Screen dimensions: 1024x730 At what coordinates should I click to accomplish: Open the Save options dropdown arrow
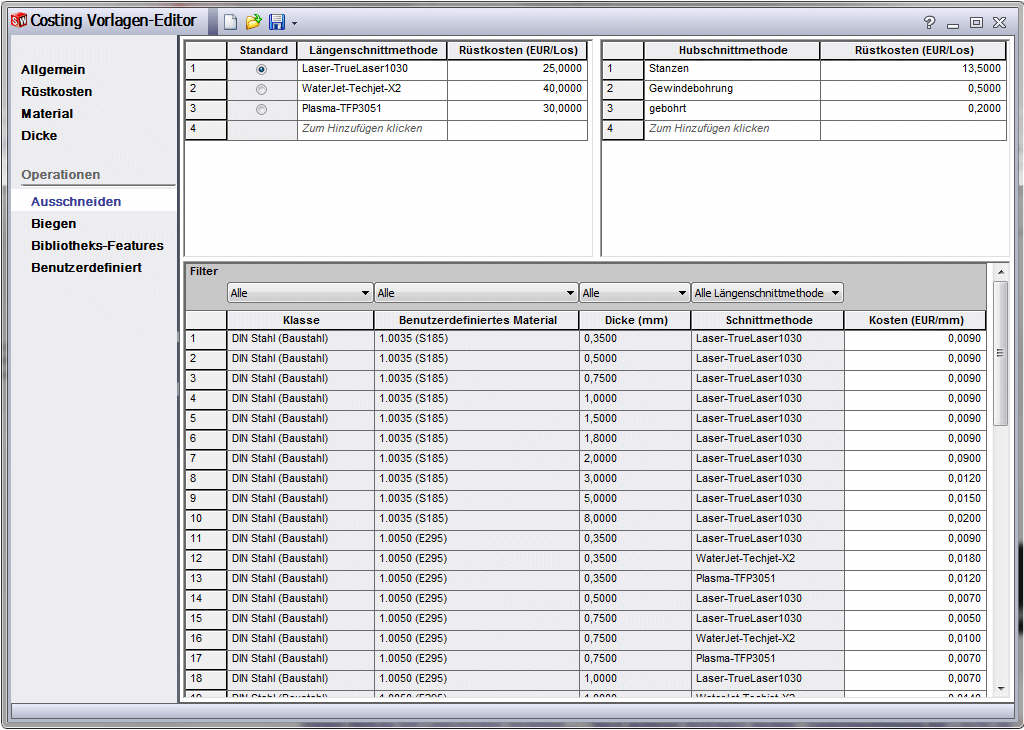click(x=295, y=24)
